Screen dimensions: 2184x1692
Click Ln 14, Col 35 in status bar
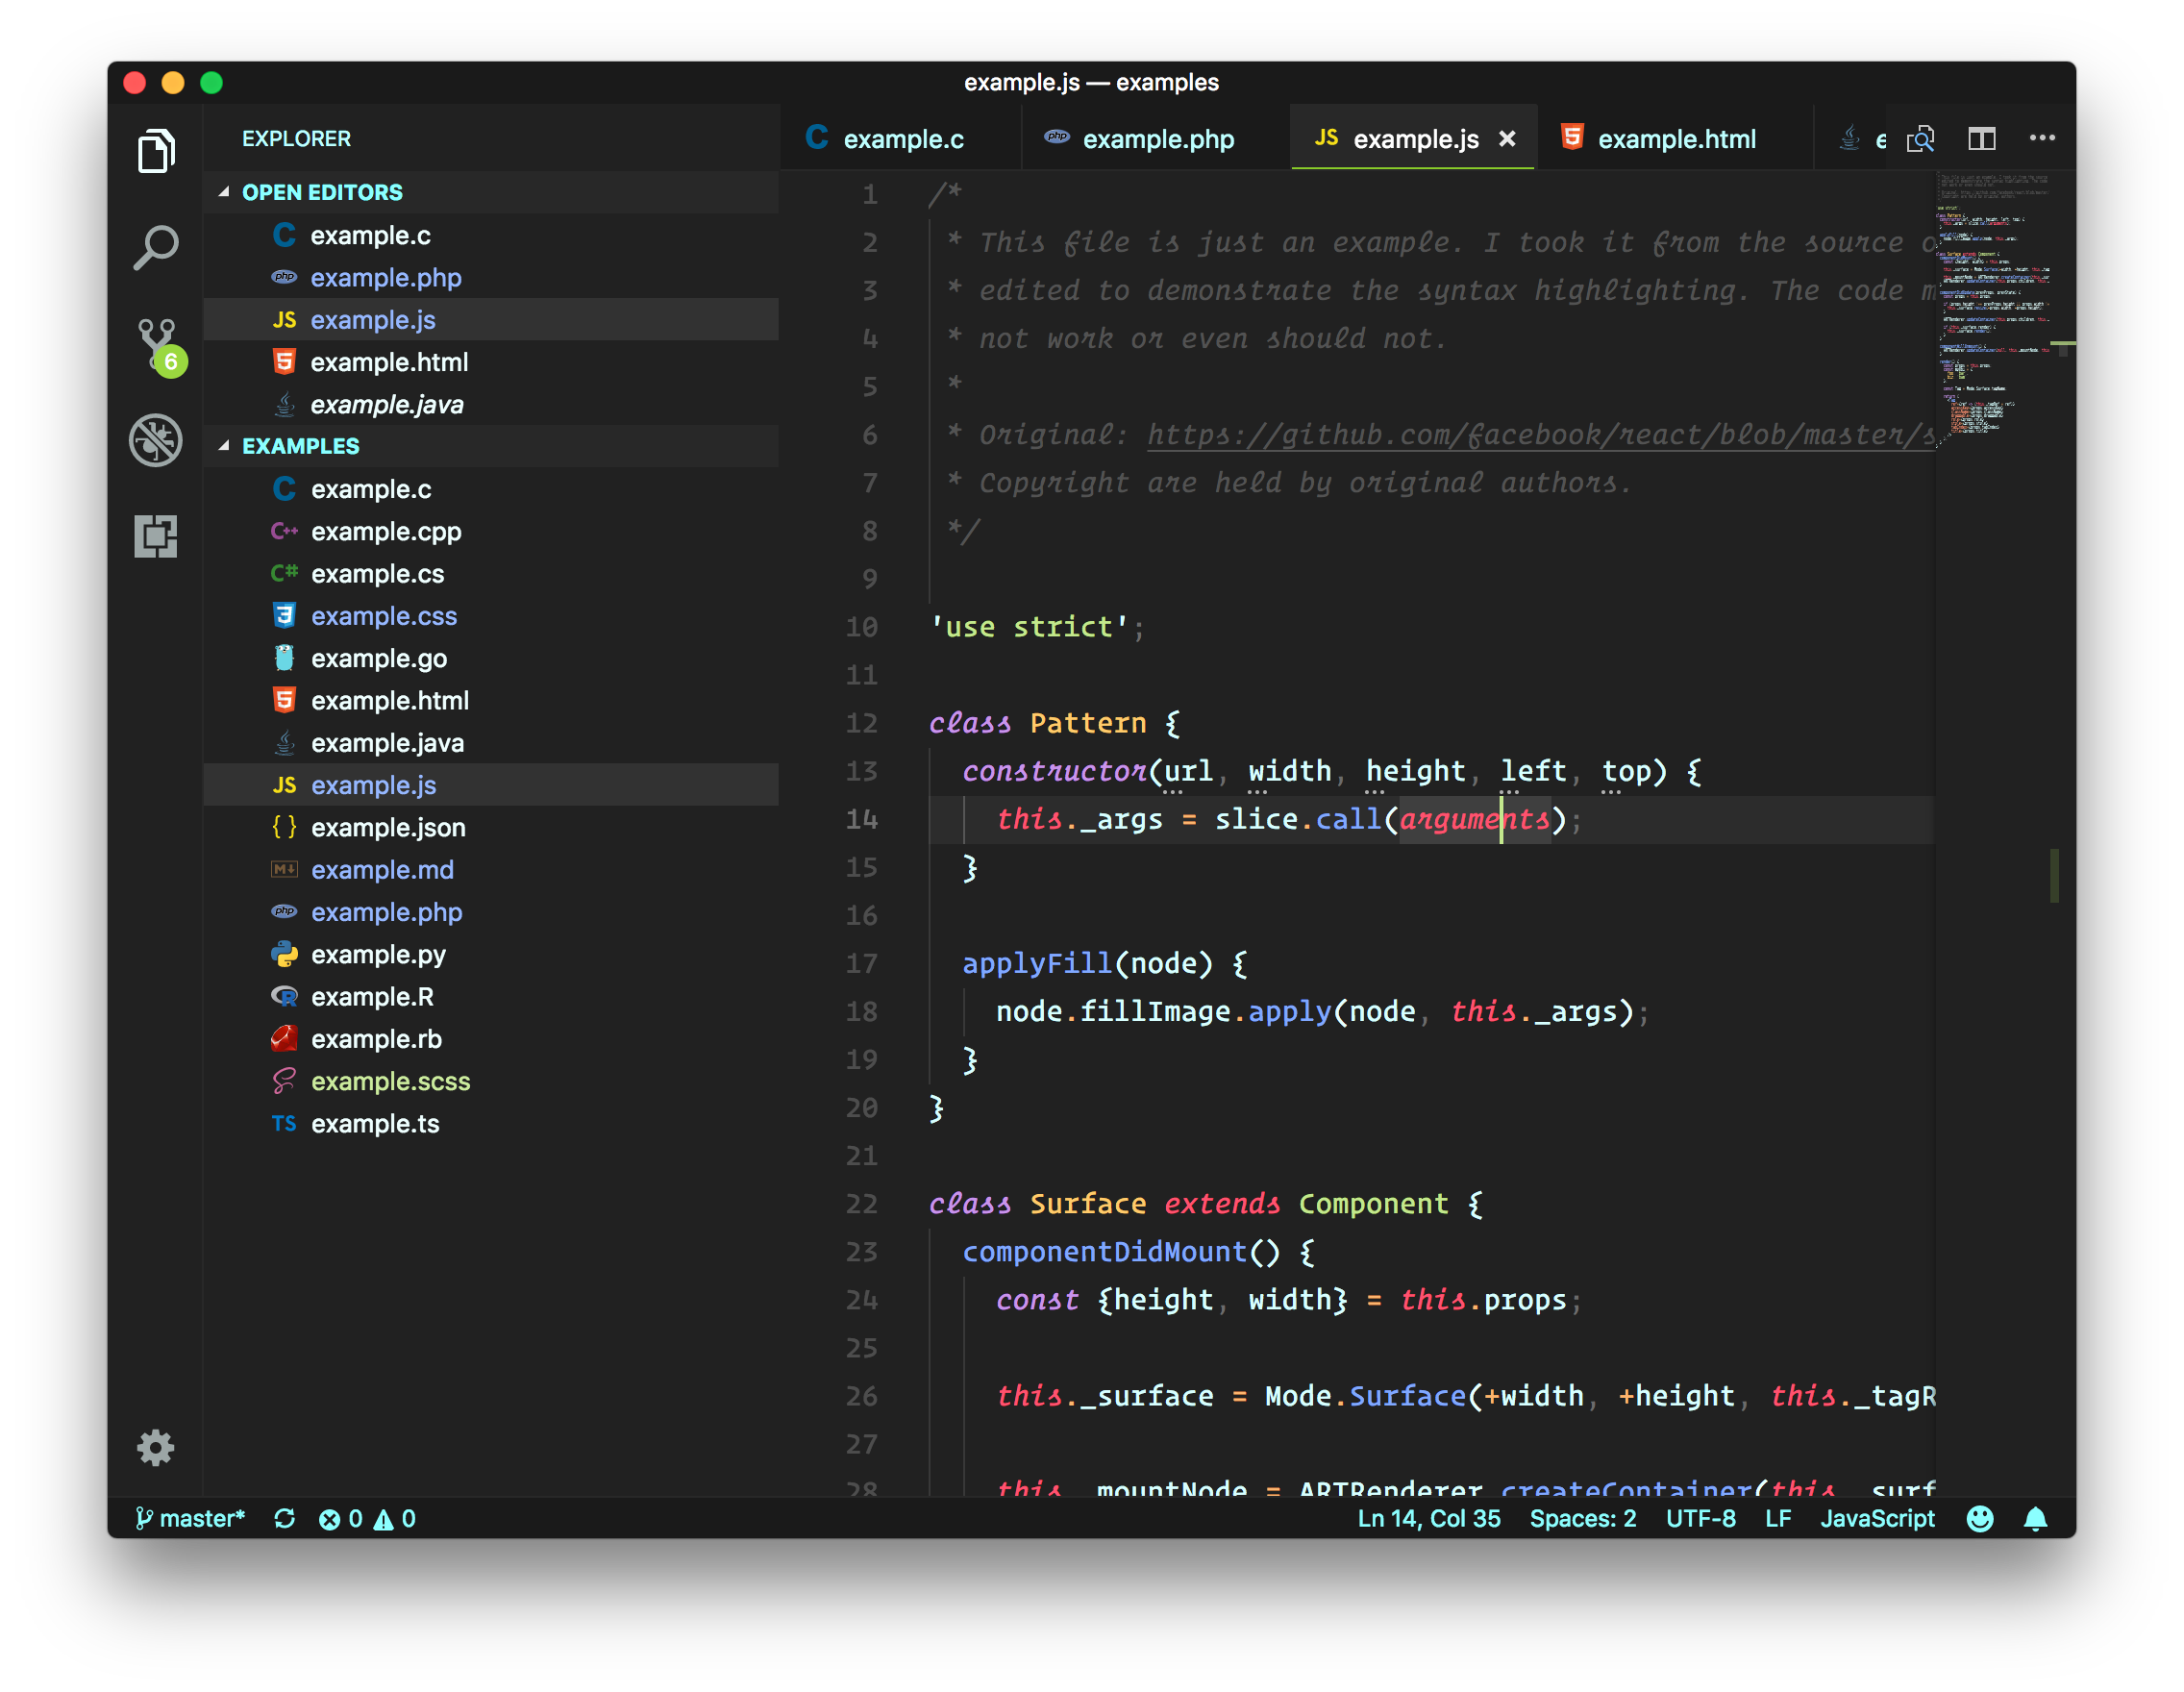point(1428,1518)
